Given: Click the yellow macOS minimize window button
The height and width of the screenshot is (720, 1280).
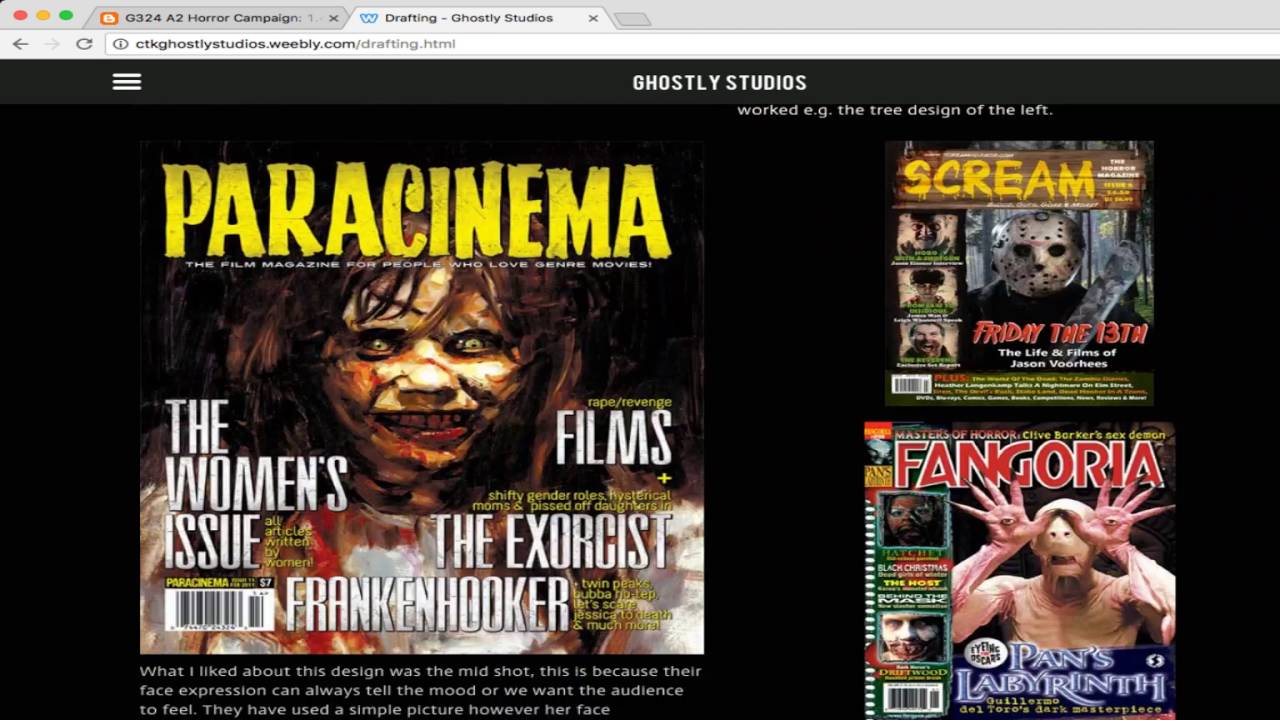Looking at the screenshot, I should (43, 15).
